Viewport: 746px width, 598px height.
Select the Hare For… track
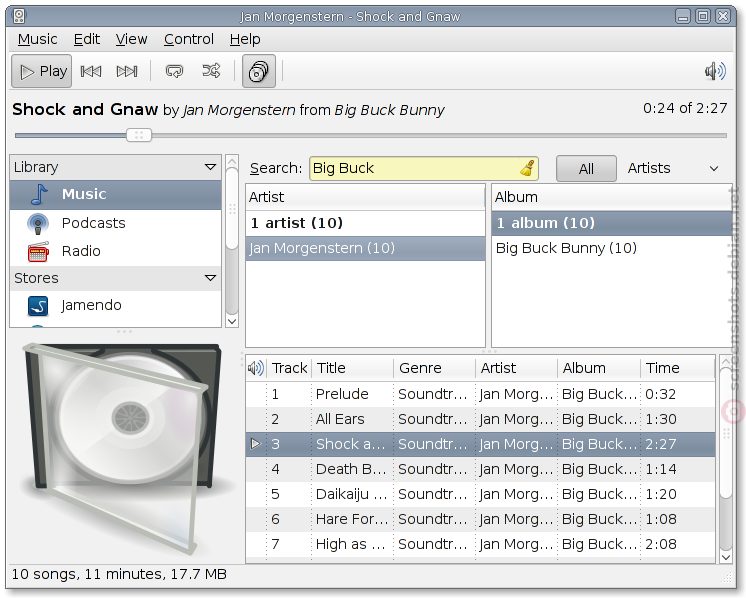point(481,520)
